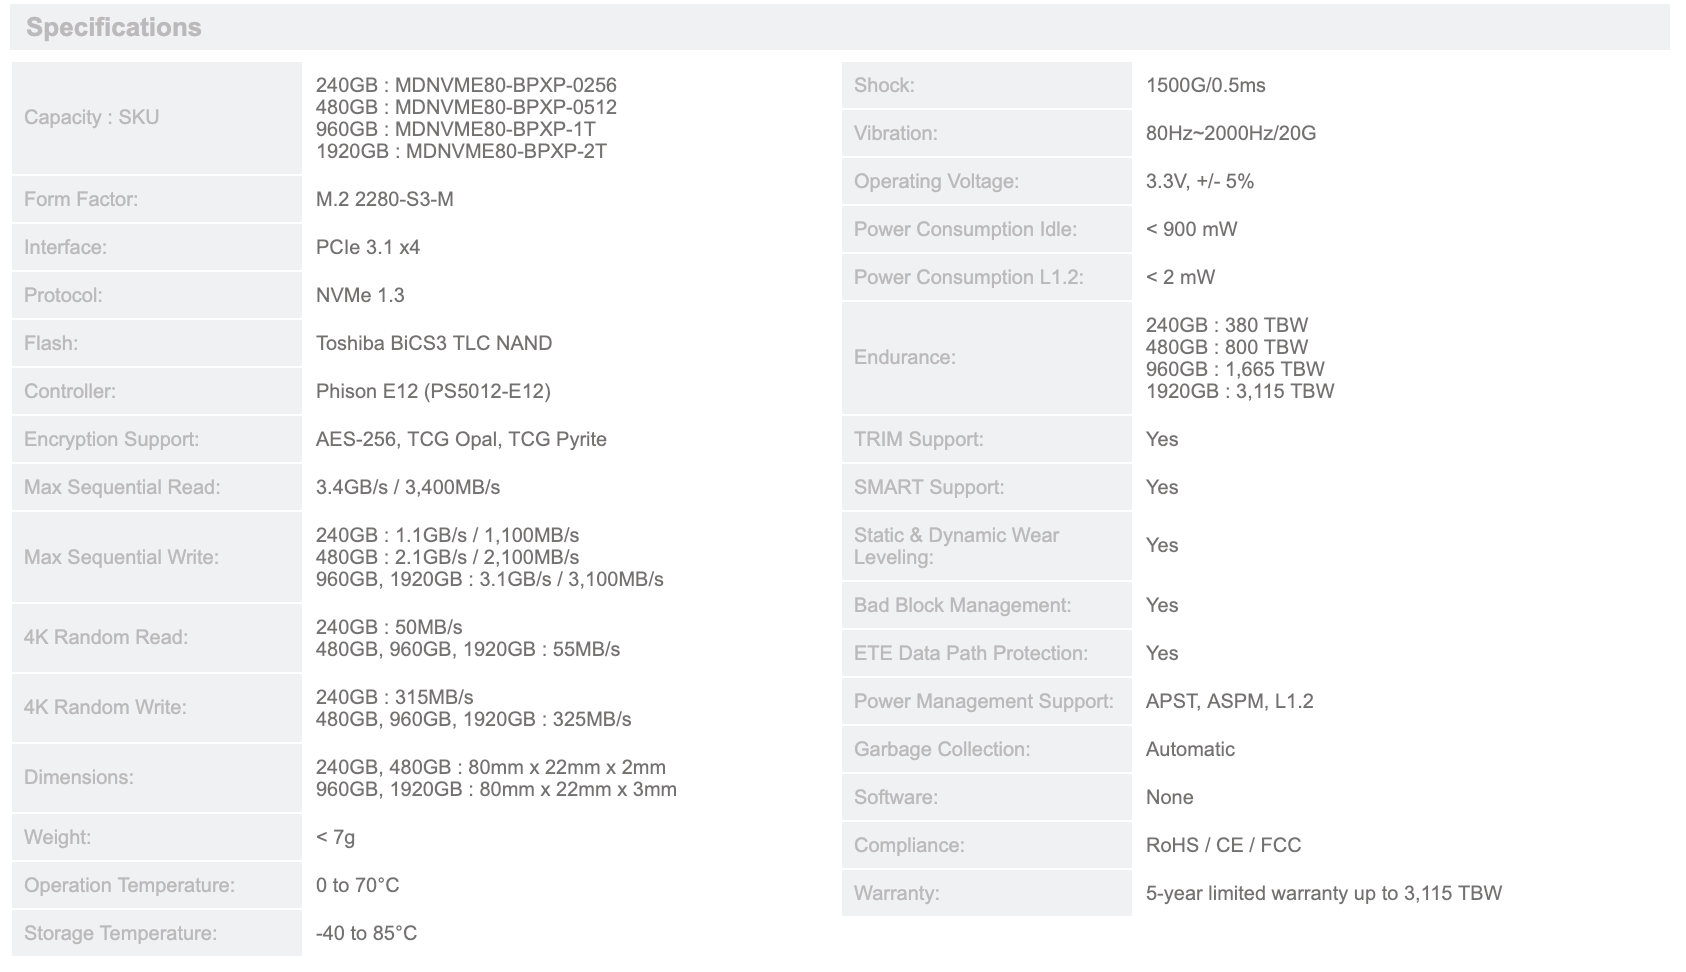Click the Power Consumption Idle label
Screen dimensions: 1686x972
coord(965,229)
